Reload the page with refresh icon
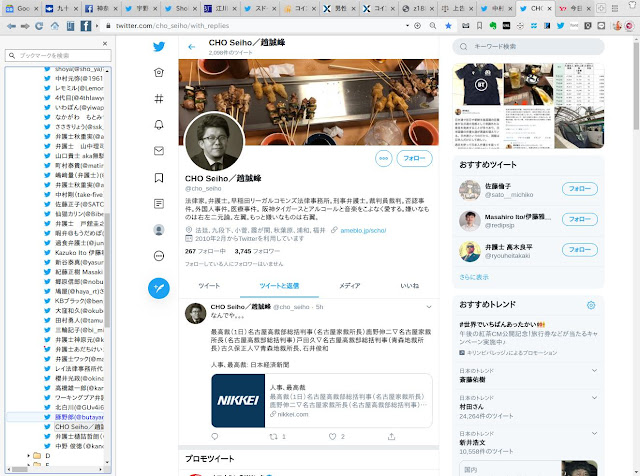This screenshot has width=640, height=476. pos(39,26)
